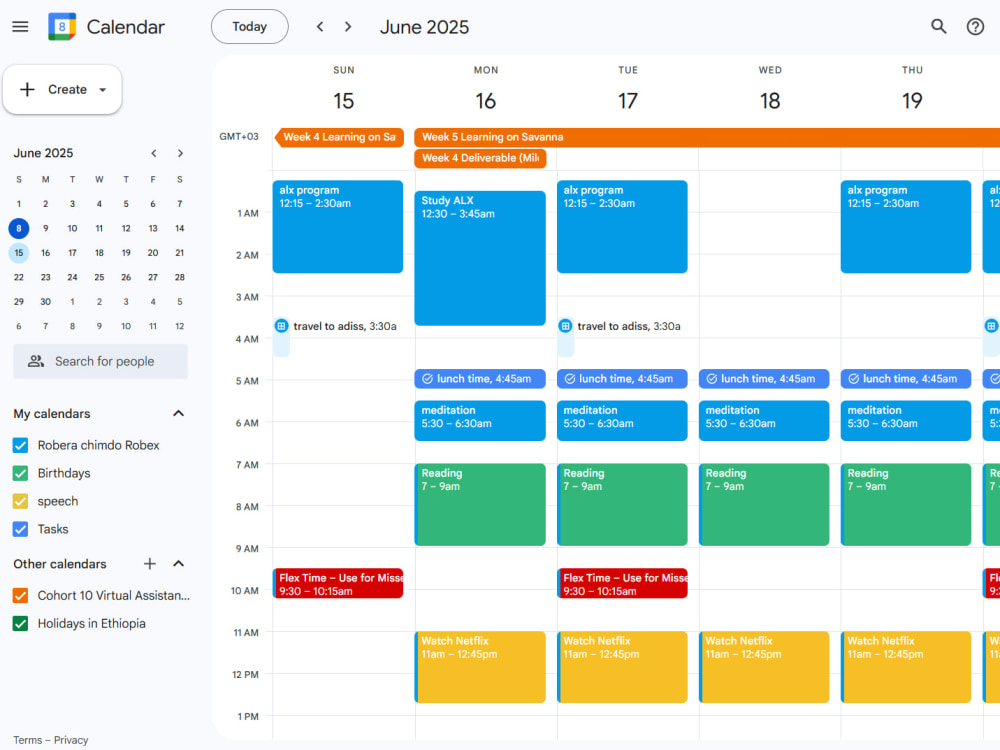Toggle Birthdays calendar checkbox
Screen dimensions: 1000x750
pyautogui.click(x=20, y=473)
